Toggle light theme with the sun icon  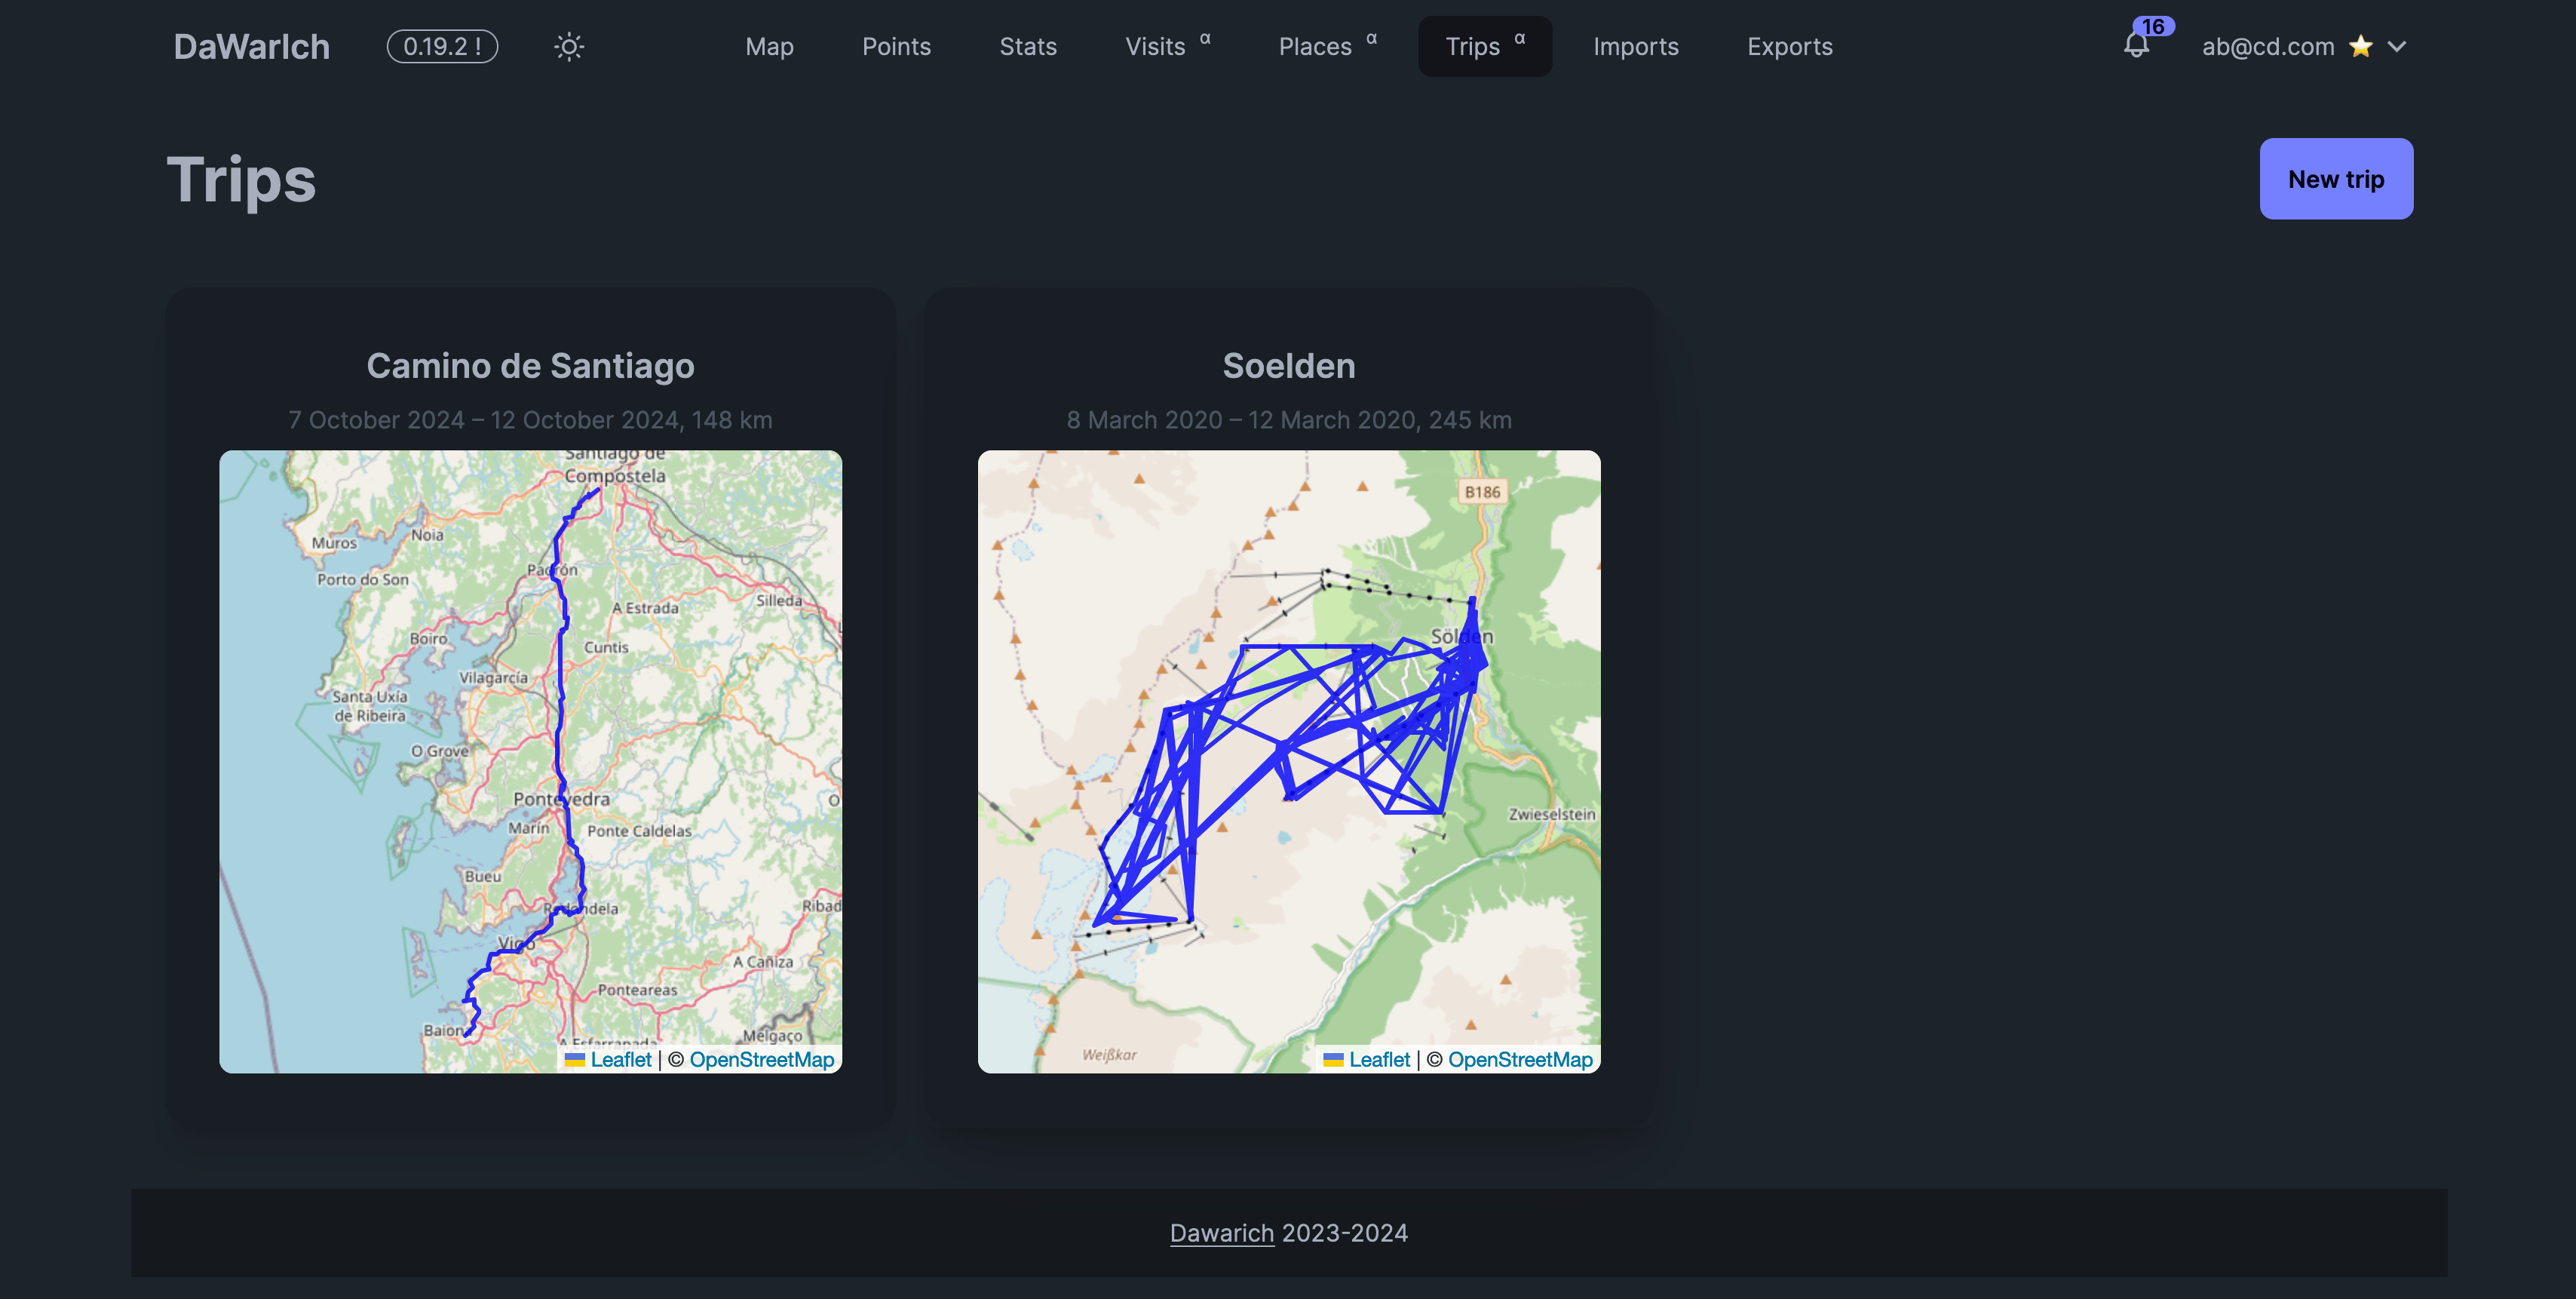pyautogui.click(x=569, y=47)
